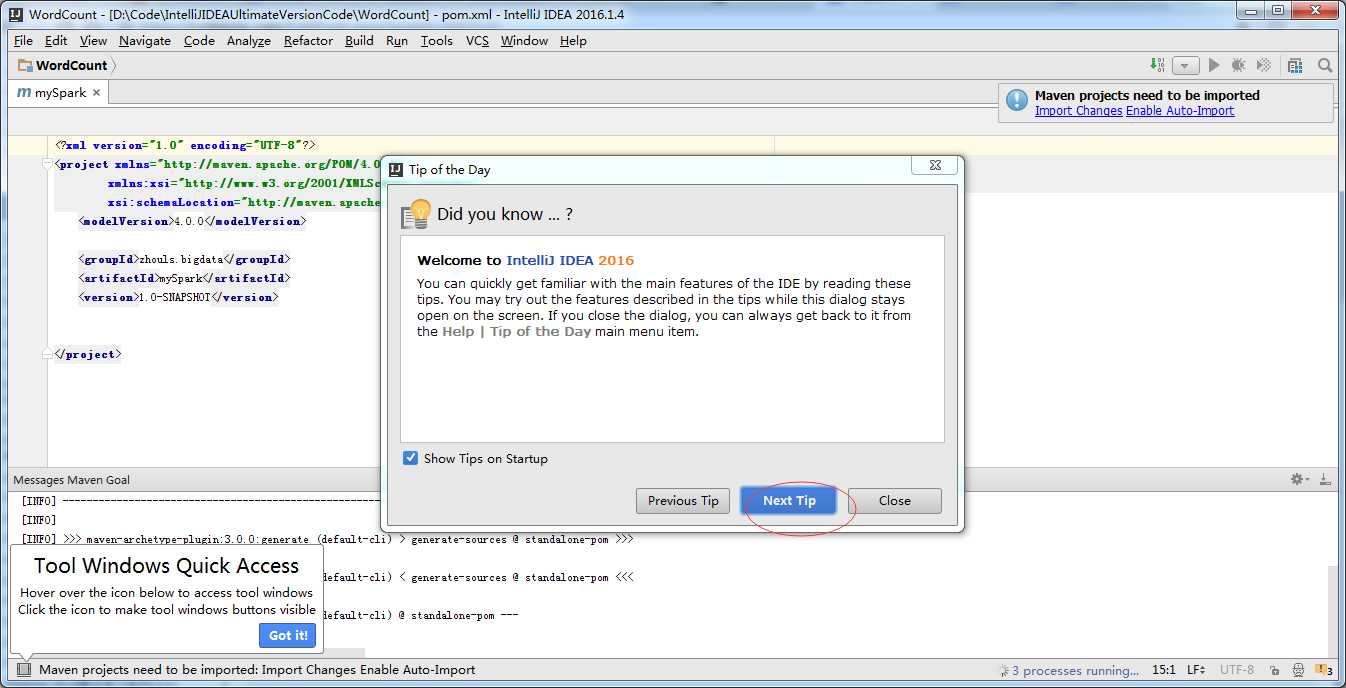1346x688 pixels.
Task: Collapse the project XML tag fold marker
Action: (x=47, y=165)
